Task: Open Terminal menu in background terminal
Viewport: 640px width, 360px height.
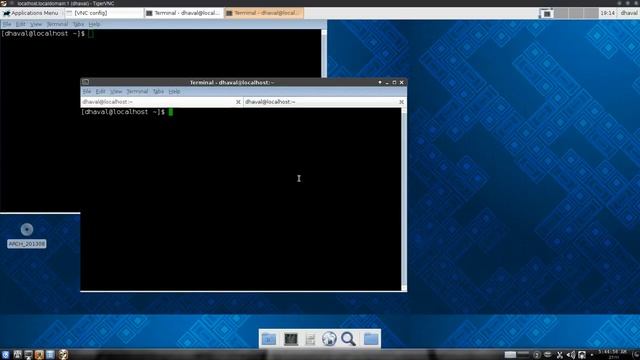Action: [x=57, y=24]
